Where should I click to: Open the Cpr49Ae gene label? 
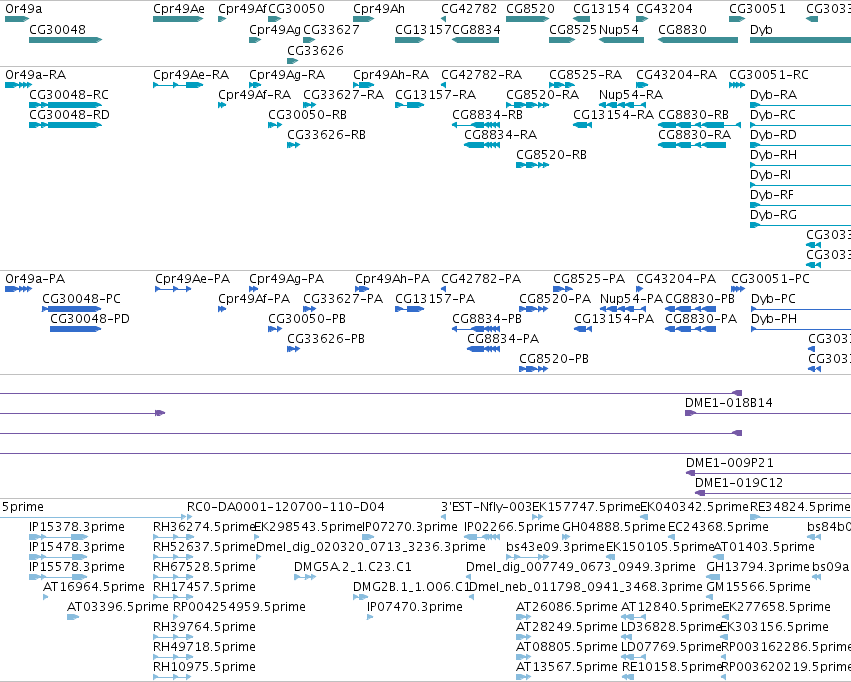coord(179,9)
